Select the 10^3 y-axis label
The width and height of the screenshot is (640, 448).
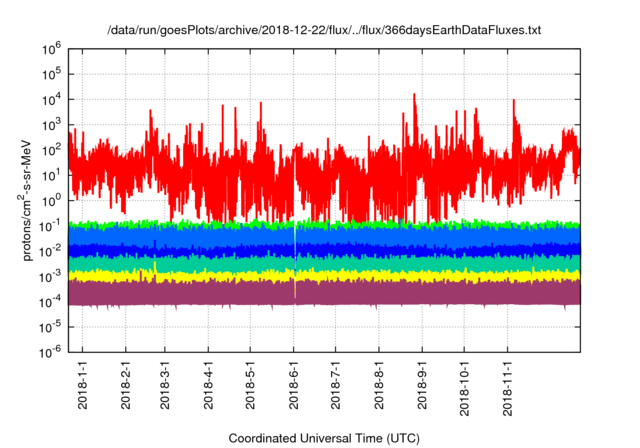(51, 125)
